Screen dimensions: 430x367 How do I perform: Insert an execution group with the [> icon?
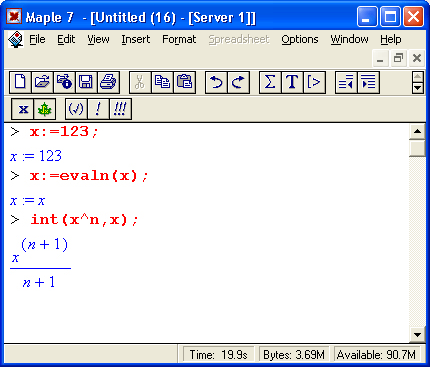tap(314, 82)
